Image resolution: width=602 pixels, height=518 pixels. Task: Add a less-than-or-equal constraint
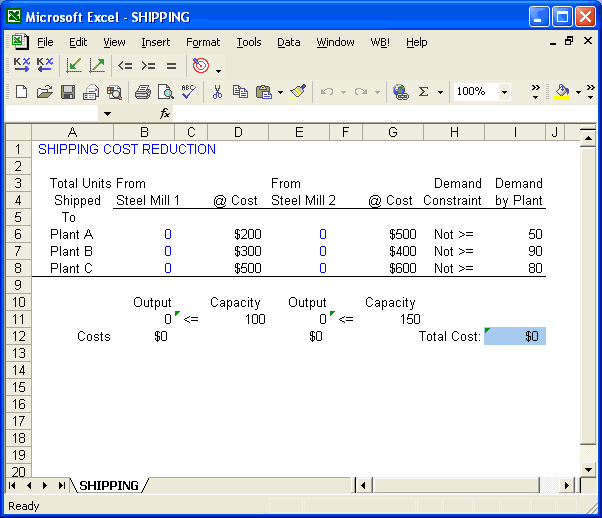click(125, 66)
